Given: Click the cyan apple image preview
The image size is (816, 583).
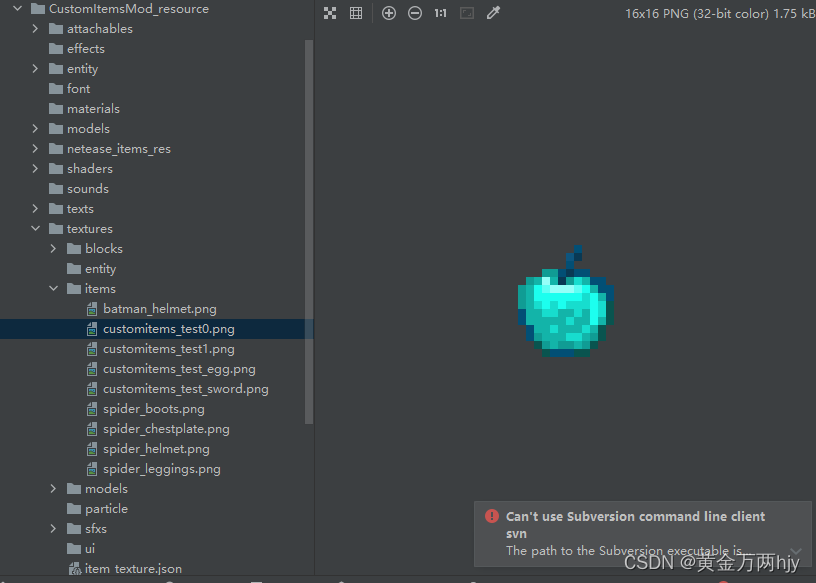Looking at the screenshot, I should point(566,301).
